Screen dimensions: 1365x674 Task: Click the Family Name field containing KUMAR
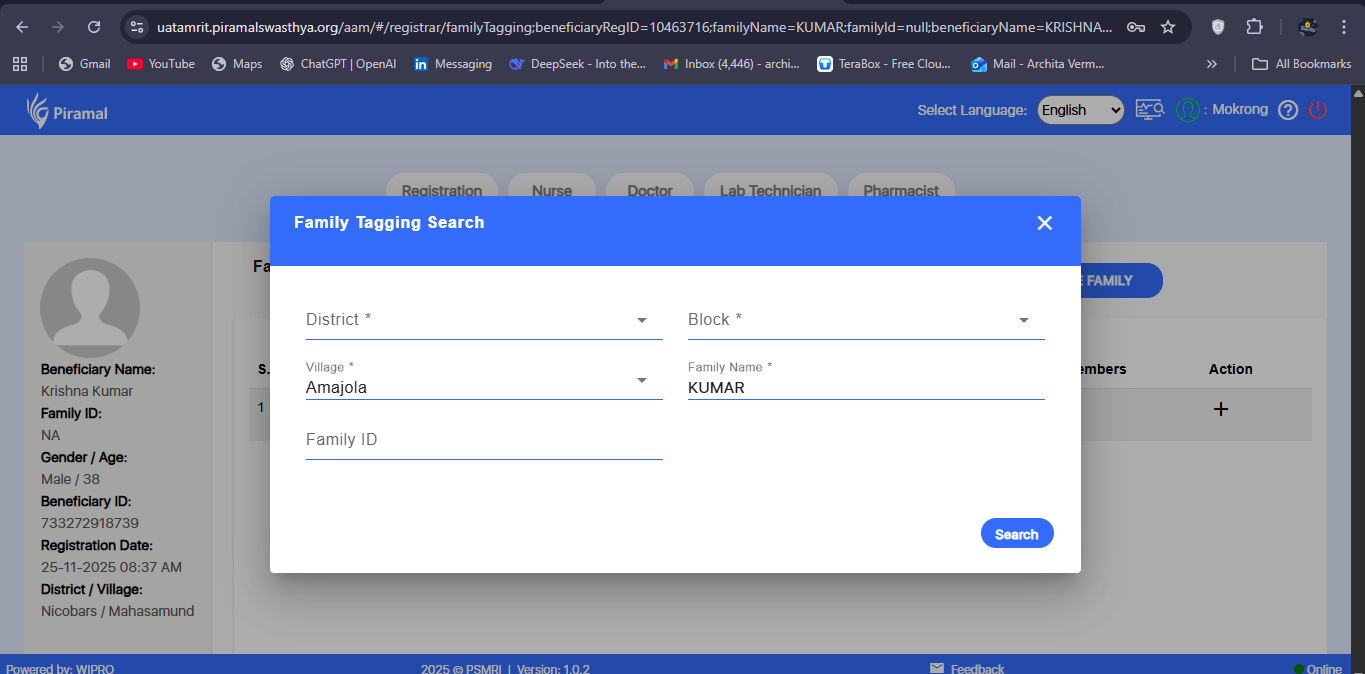click(x=865, y=387)
